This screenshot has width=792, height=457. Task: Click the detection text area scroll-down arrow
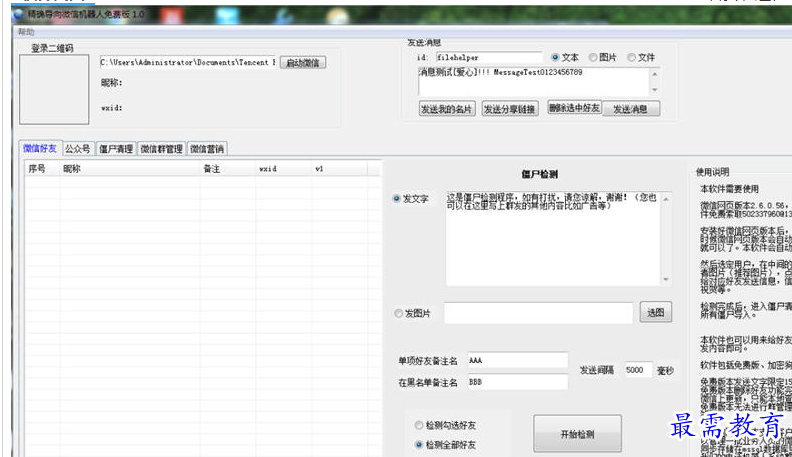[666, 279]
